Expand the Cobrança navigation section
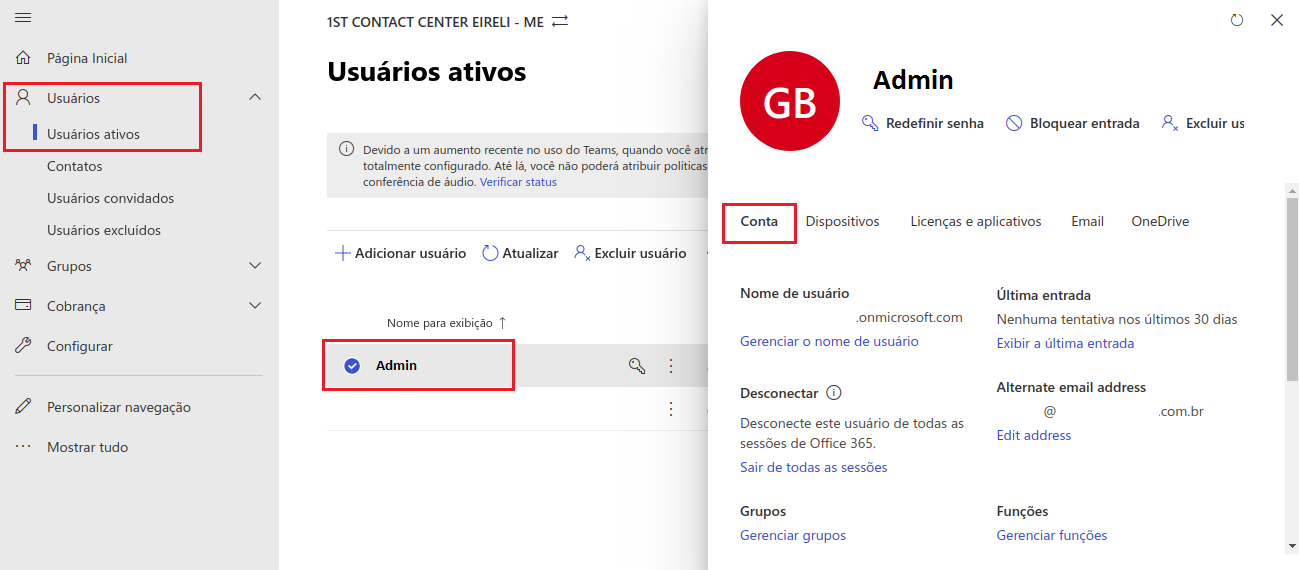The image size is (1299, 570). [x=255, y=306]
